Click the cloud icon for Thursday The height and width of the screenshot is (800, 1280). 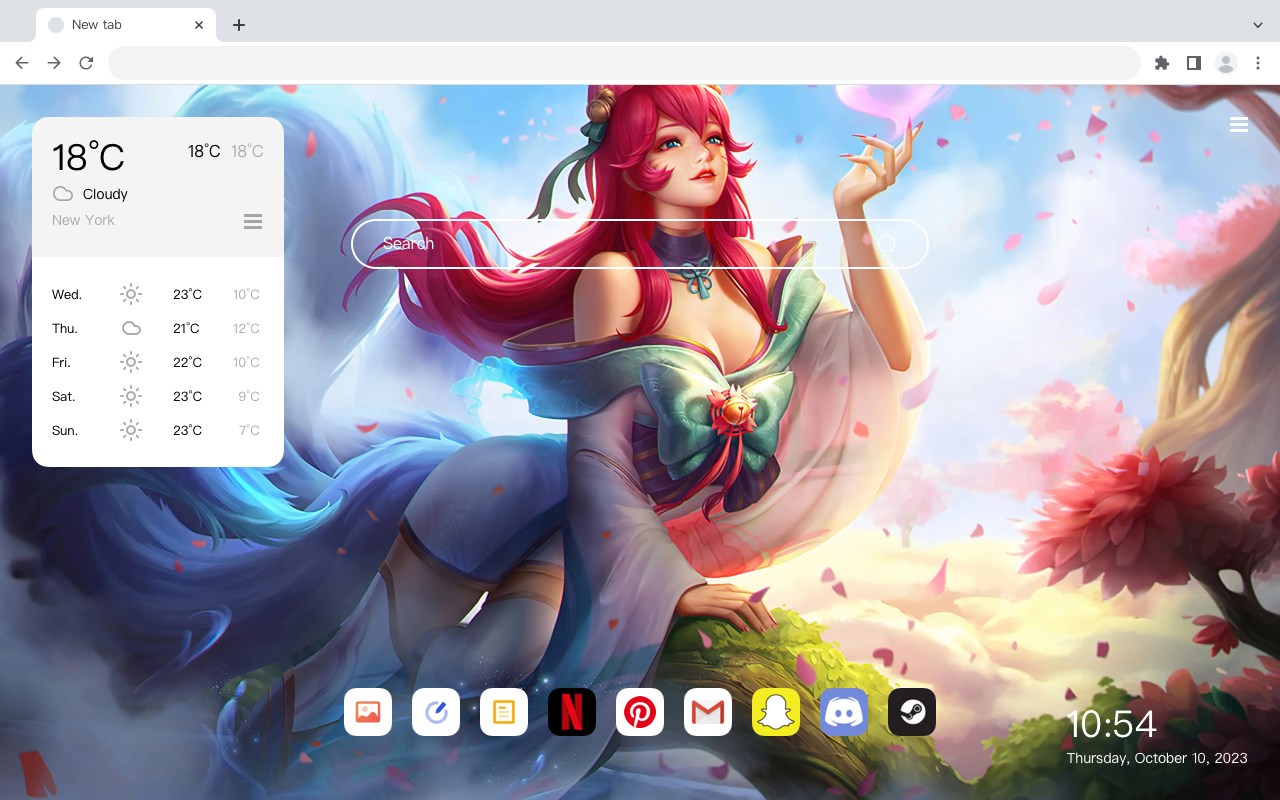tap(131, 328)
